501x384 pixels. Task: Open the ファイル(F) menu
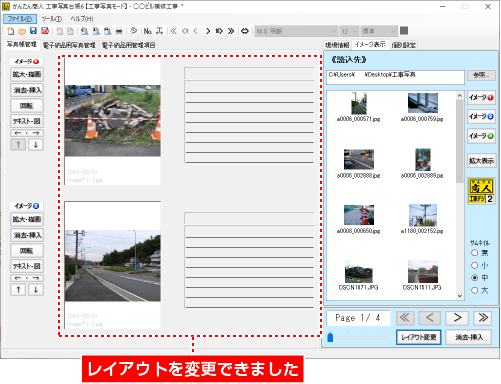click(20, 19)
